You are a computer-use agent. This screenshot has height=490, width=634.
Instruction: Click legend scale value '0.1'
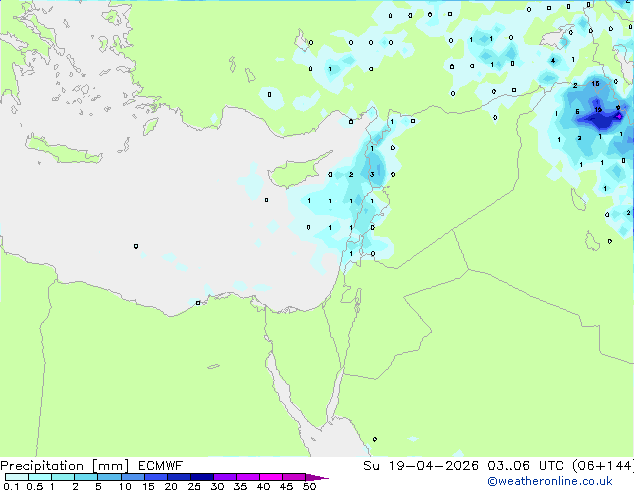[11, 486]
